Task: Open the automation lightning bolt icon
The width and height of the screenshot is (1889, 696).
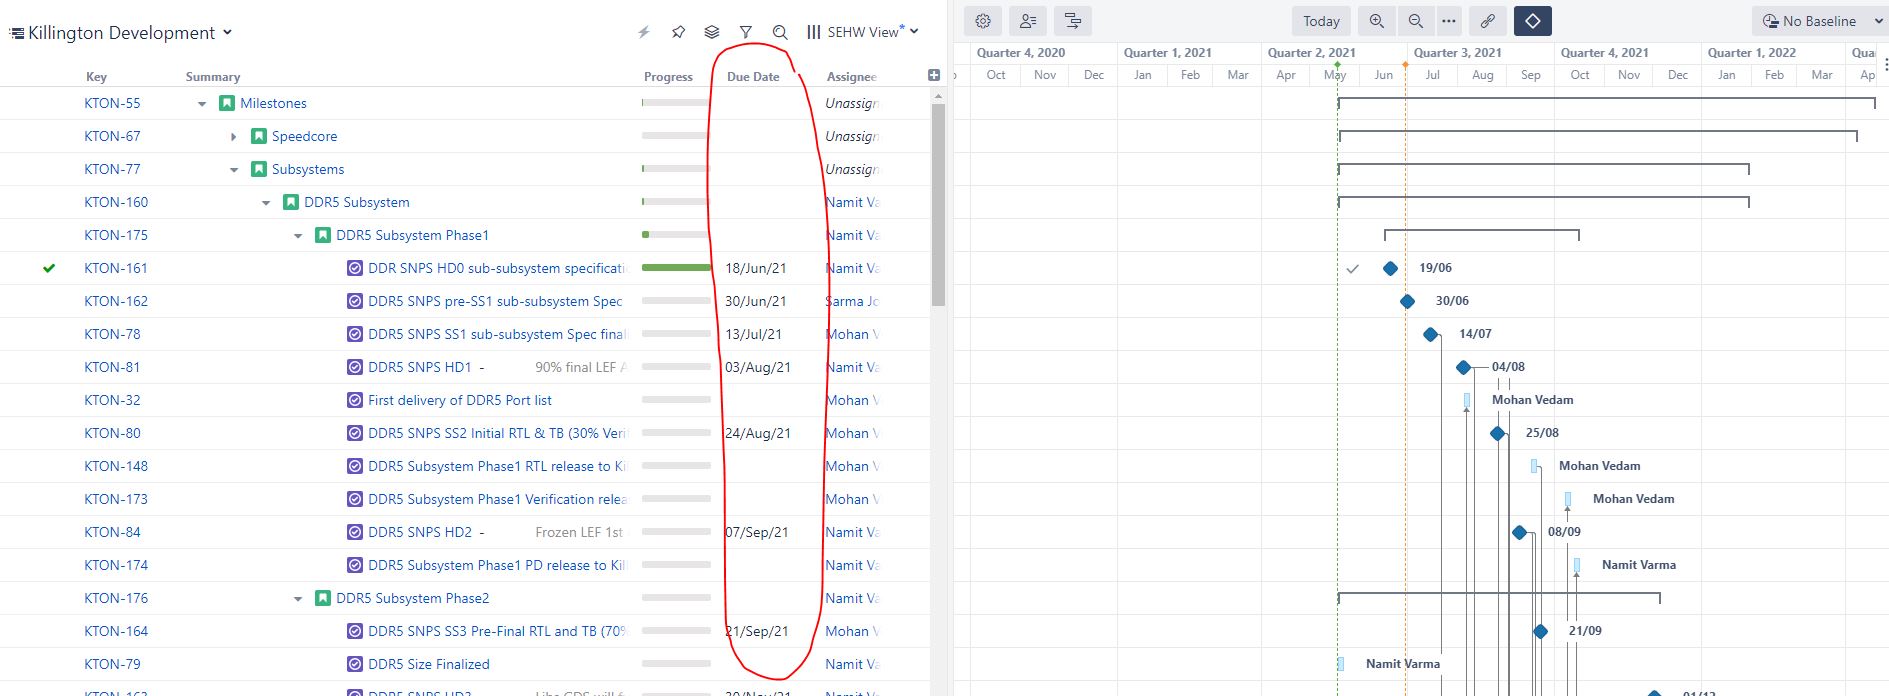Action: coord(644,32)
